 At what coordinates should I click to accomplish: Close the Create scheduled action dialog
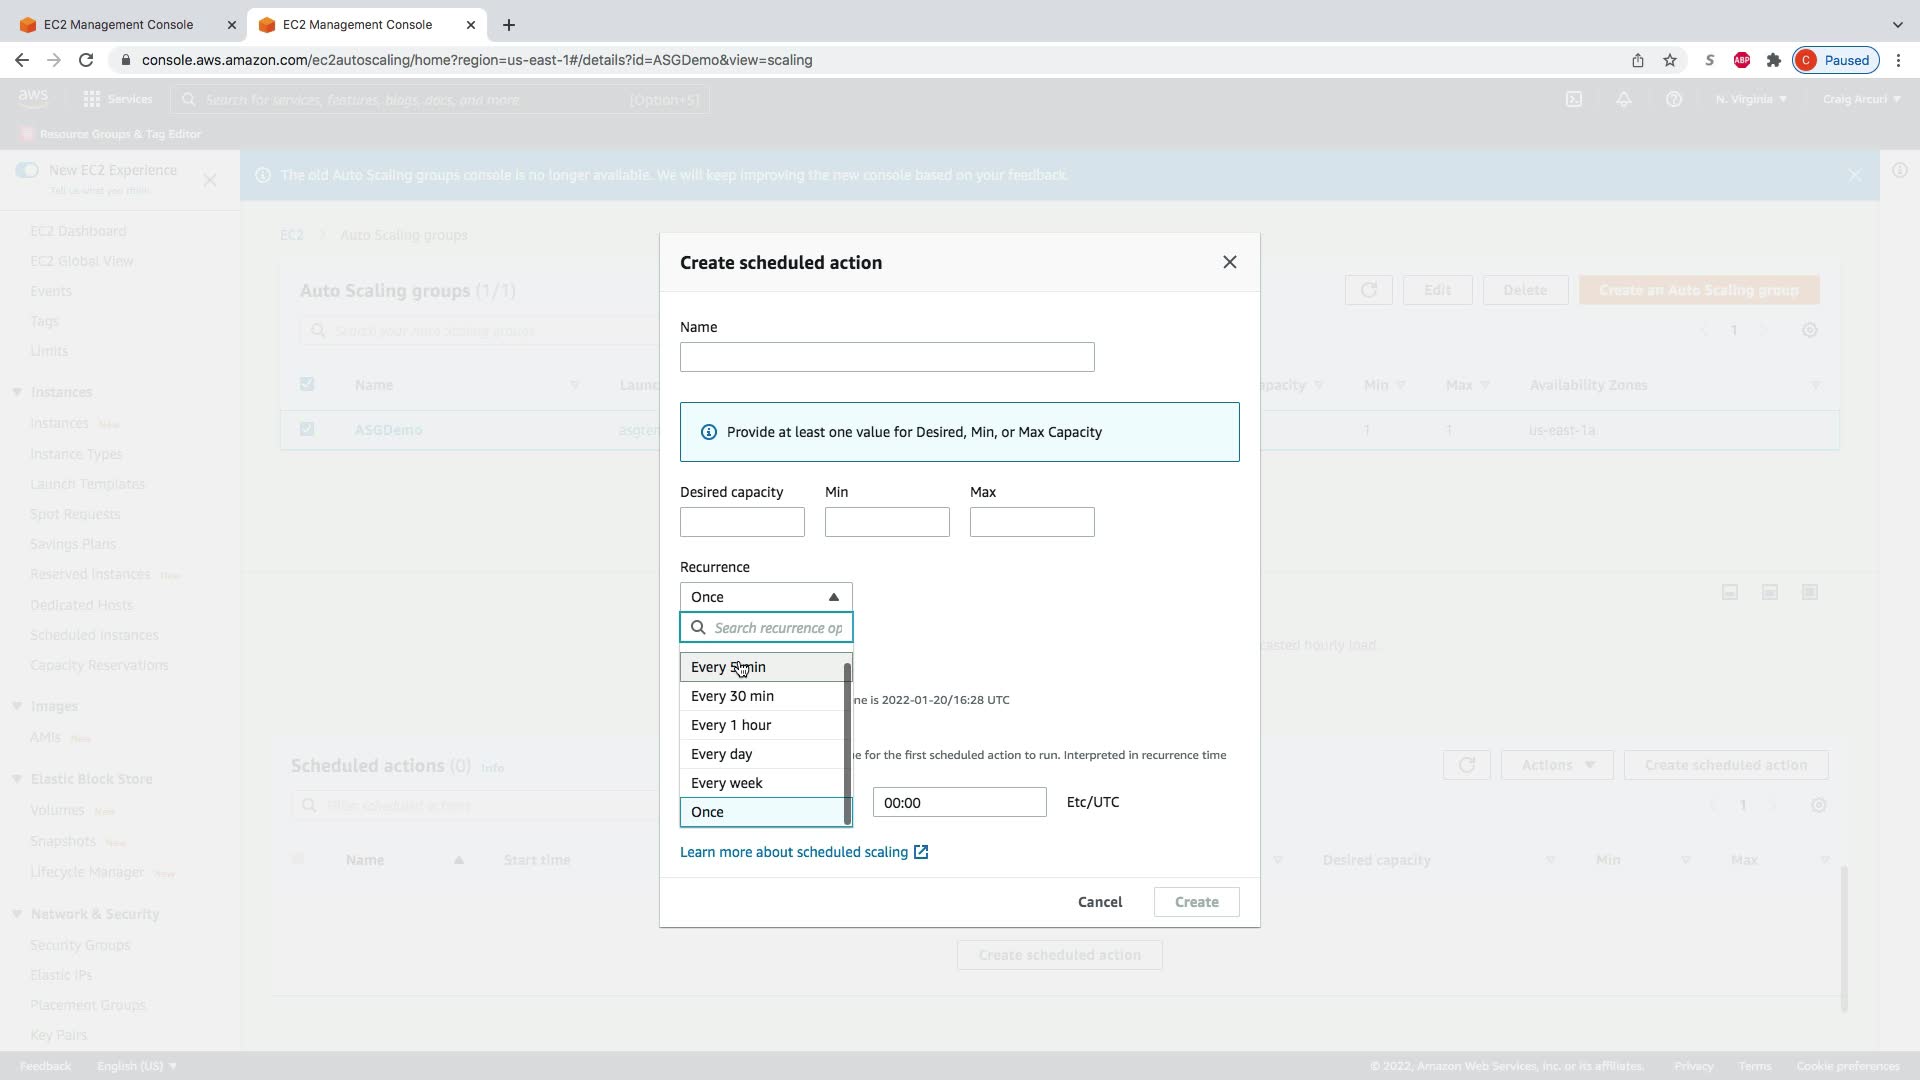pos(1229,262)
